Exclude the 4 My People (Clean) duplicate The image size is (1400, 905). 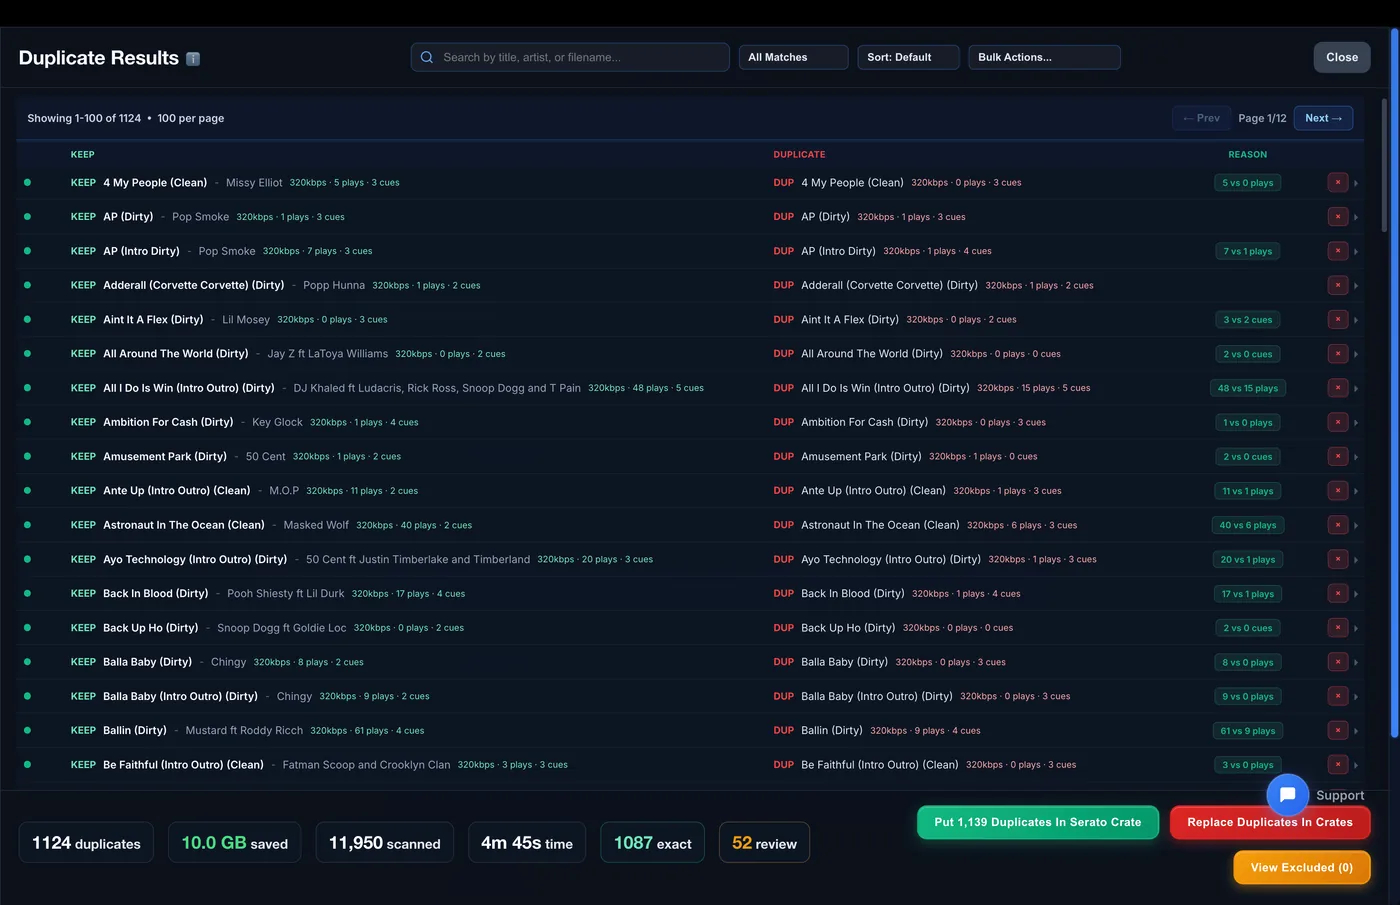(1338, 183)
